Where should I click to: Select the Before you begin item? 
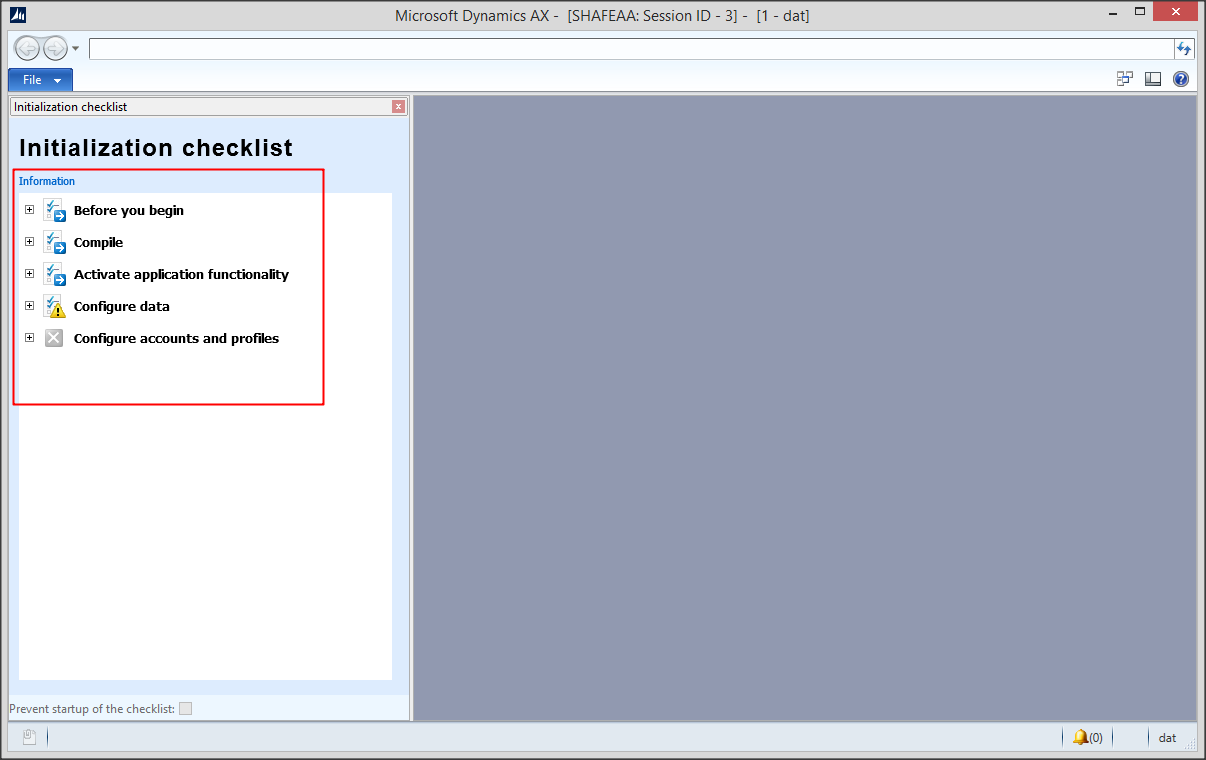point(129,211)
